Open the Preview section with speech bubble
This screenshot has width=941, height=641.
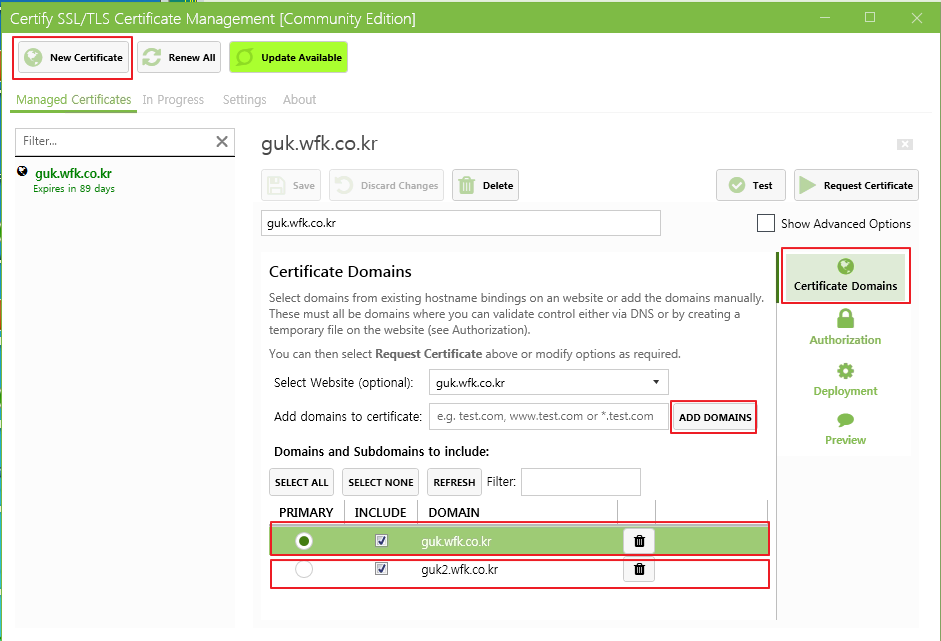click(845, 430)
